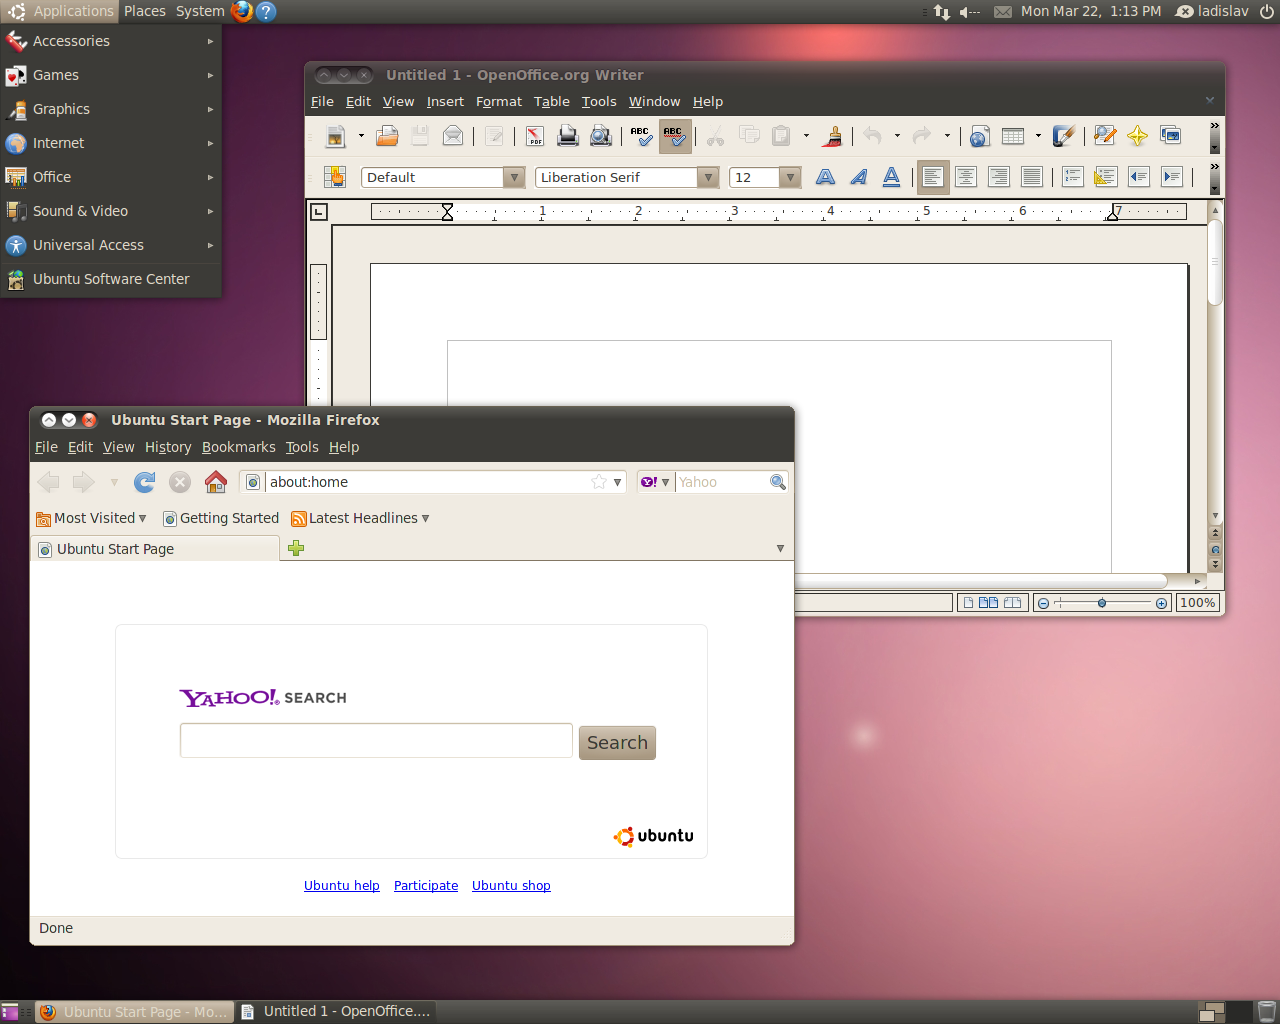Open Styles and Formatting icon in Writer
The image size is (1280, 1024).
tap(335, 177)
